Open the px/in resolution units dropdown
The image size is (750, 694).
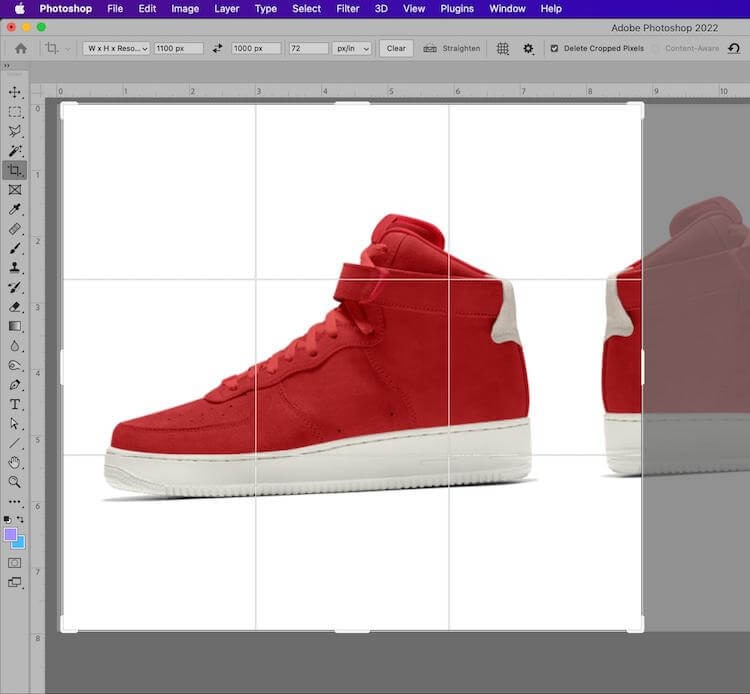351,48
